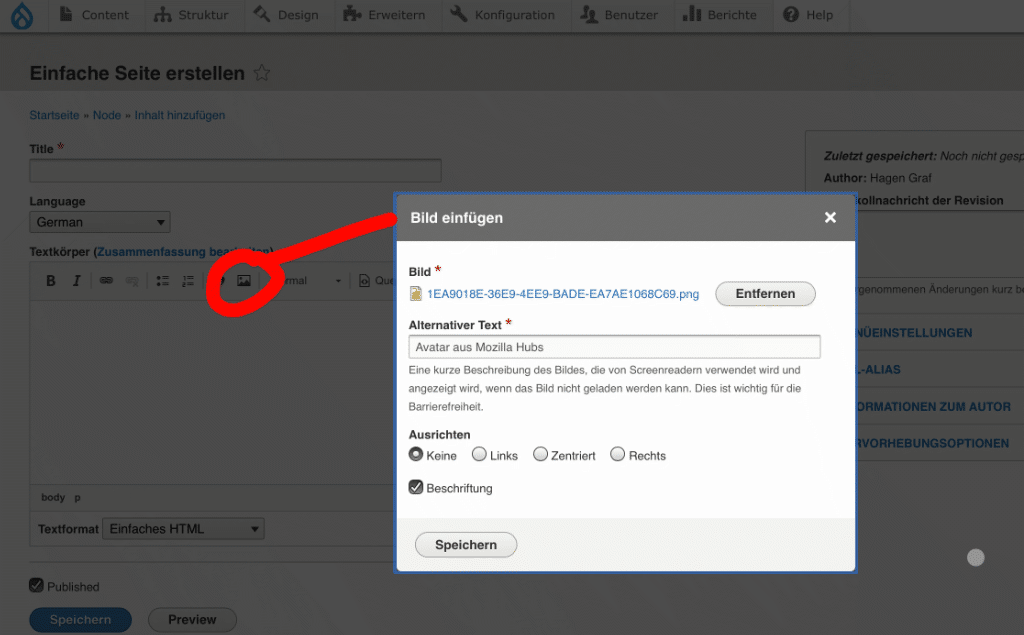Open the Konfiguration admin menu
Image resolution: width=1024 pixels, height=635 pixels.
tap(502, 15)
